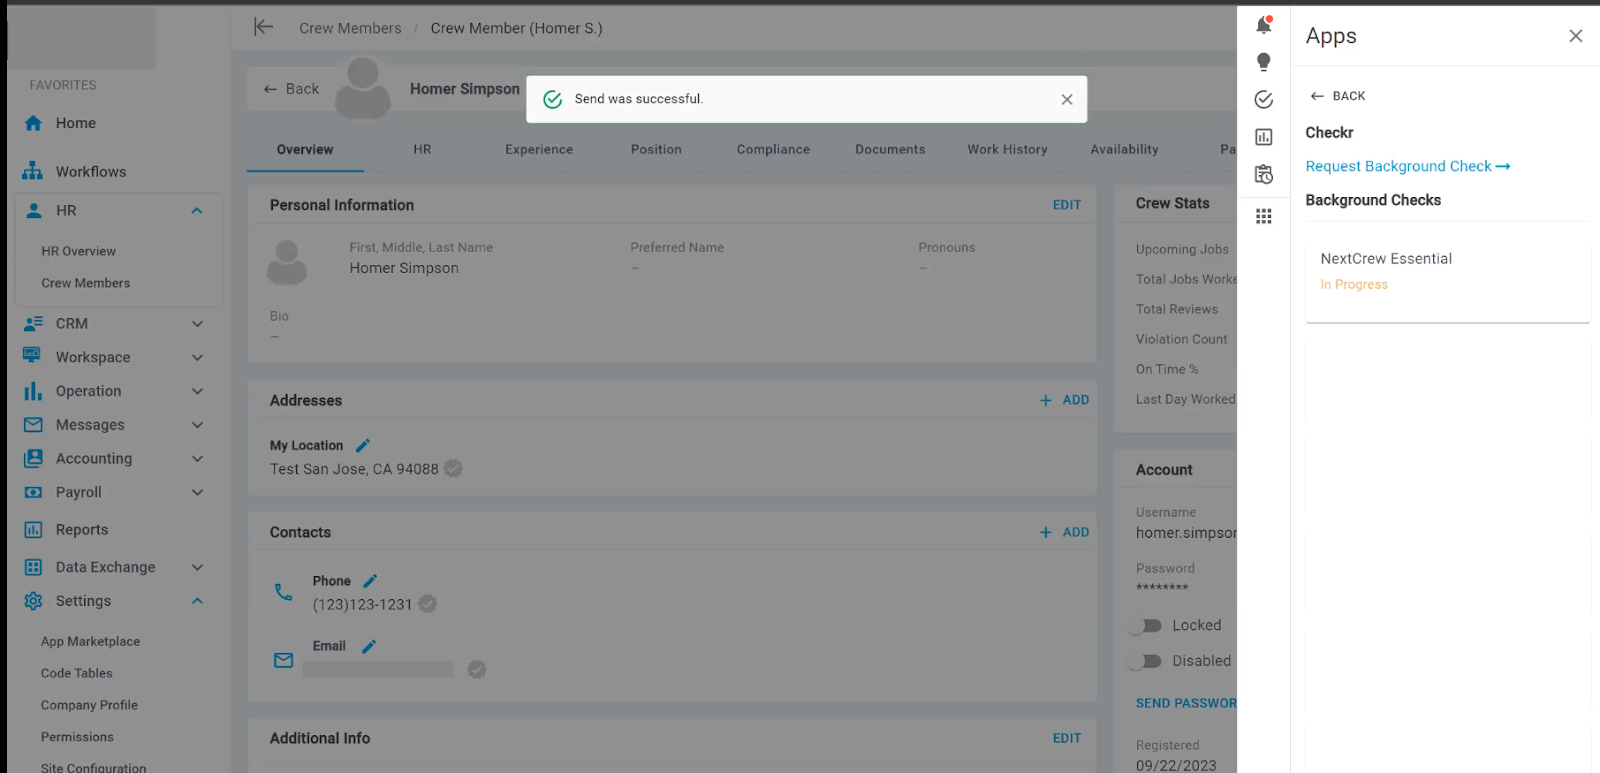The image size is (1600, 773).
Task: Open the Availability tab
Action: pyautogui.click(x=1124, y=149)
